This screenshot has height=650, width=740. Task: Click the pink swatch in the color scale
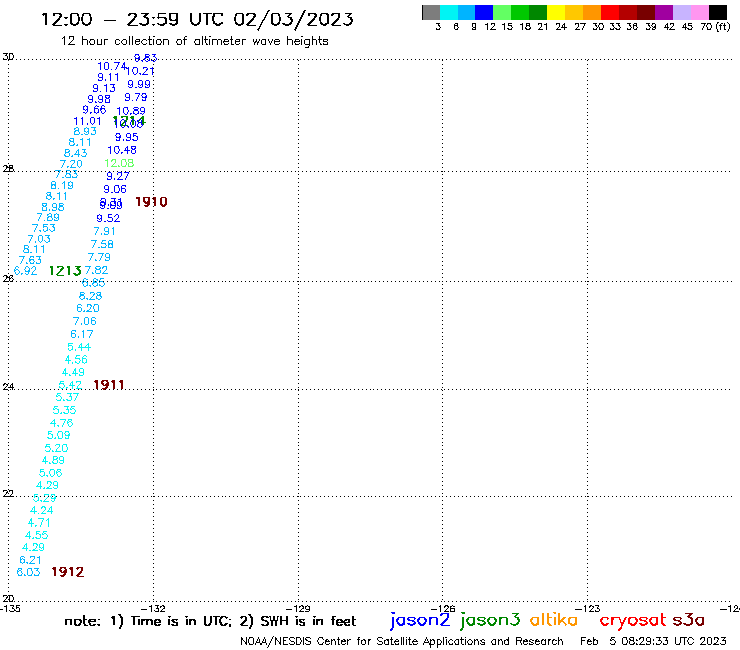click(x=699, y=12)
